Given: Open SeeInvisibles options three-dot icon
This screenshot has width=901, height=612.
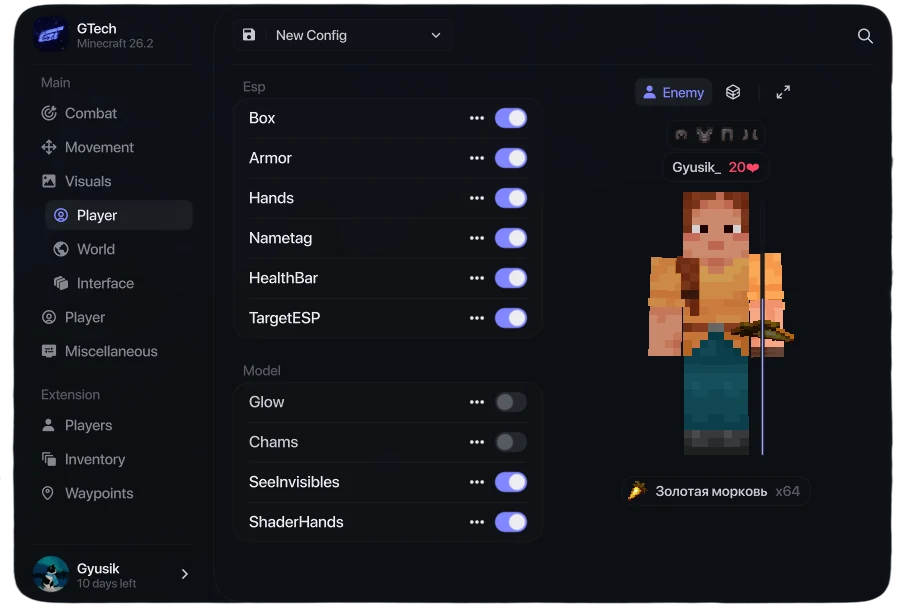Looking at the screenshot, I should tap(477, 482).
